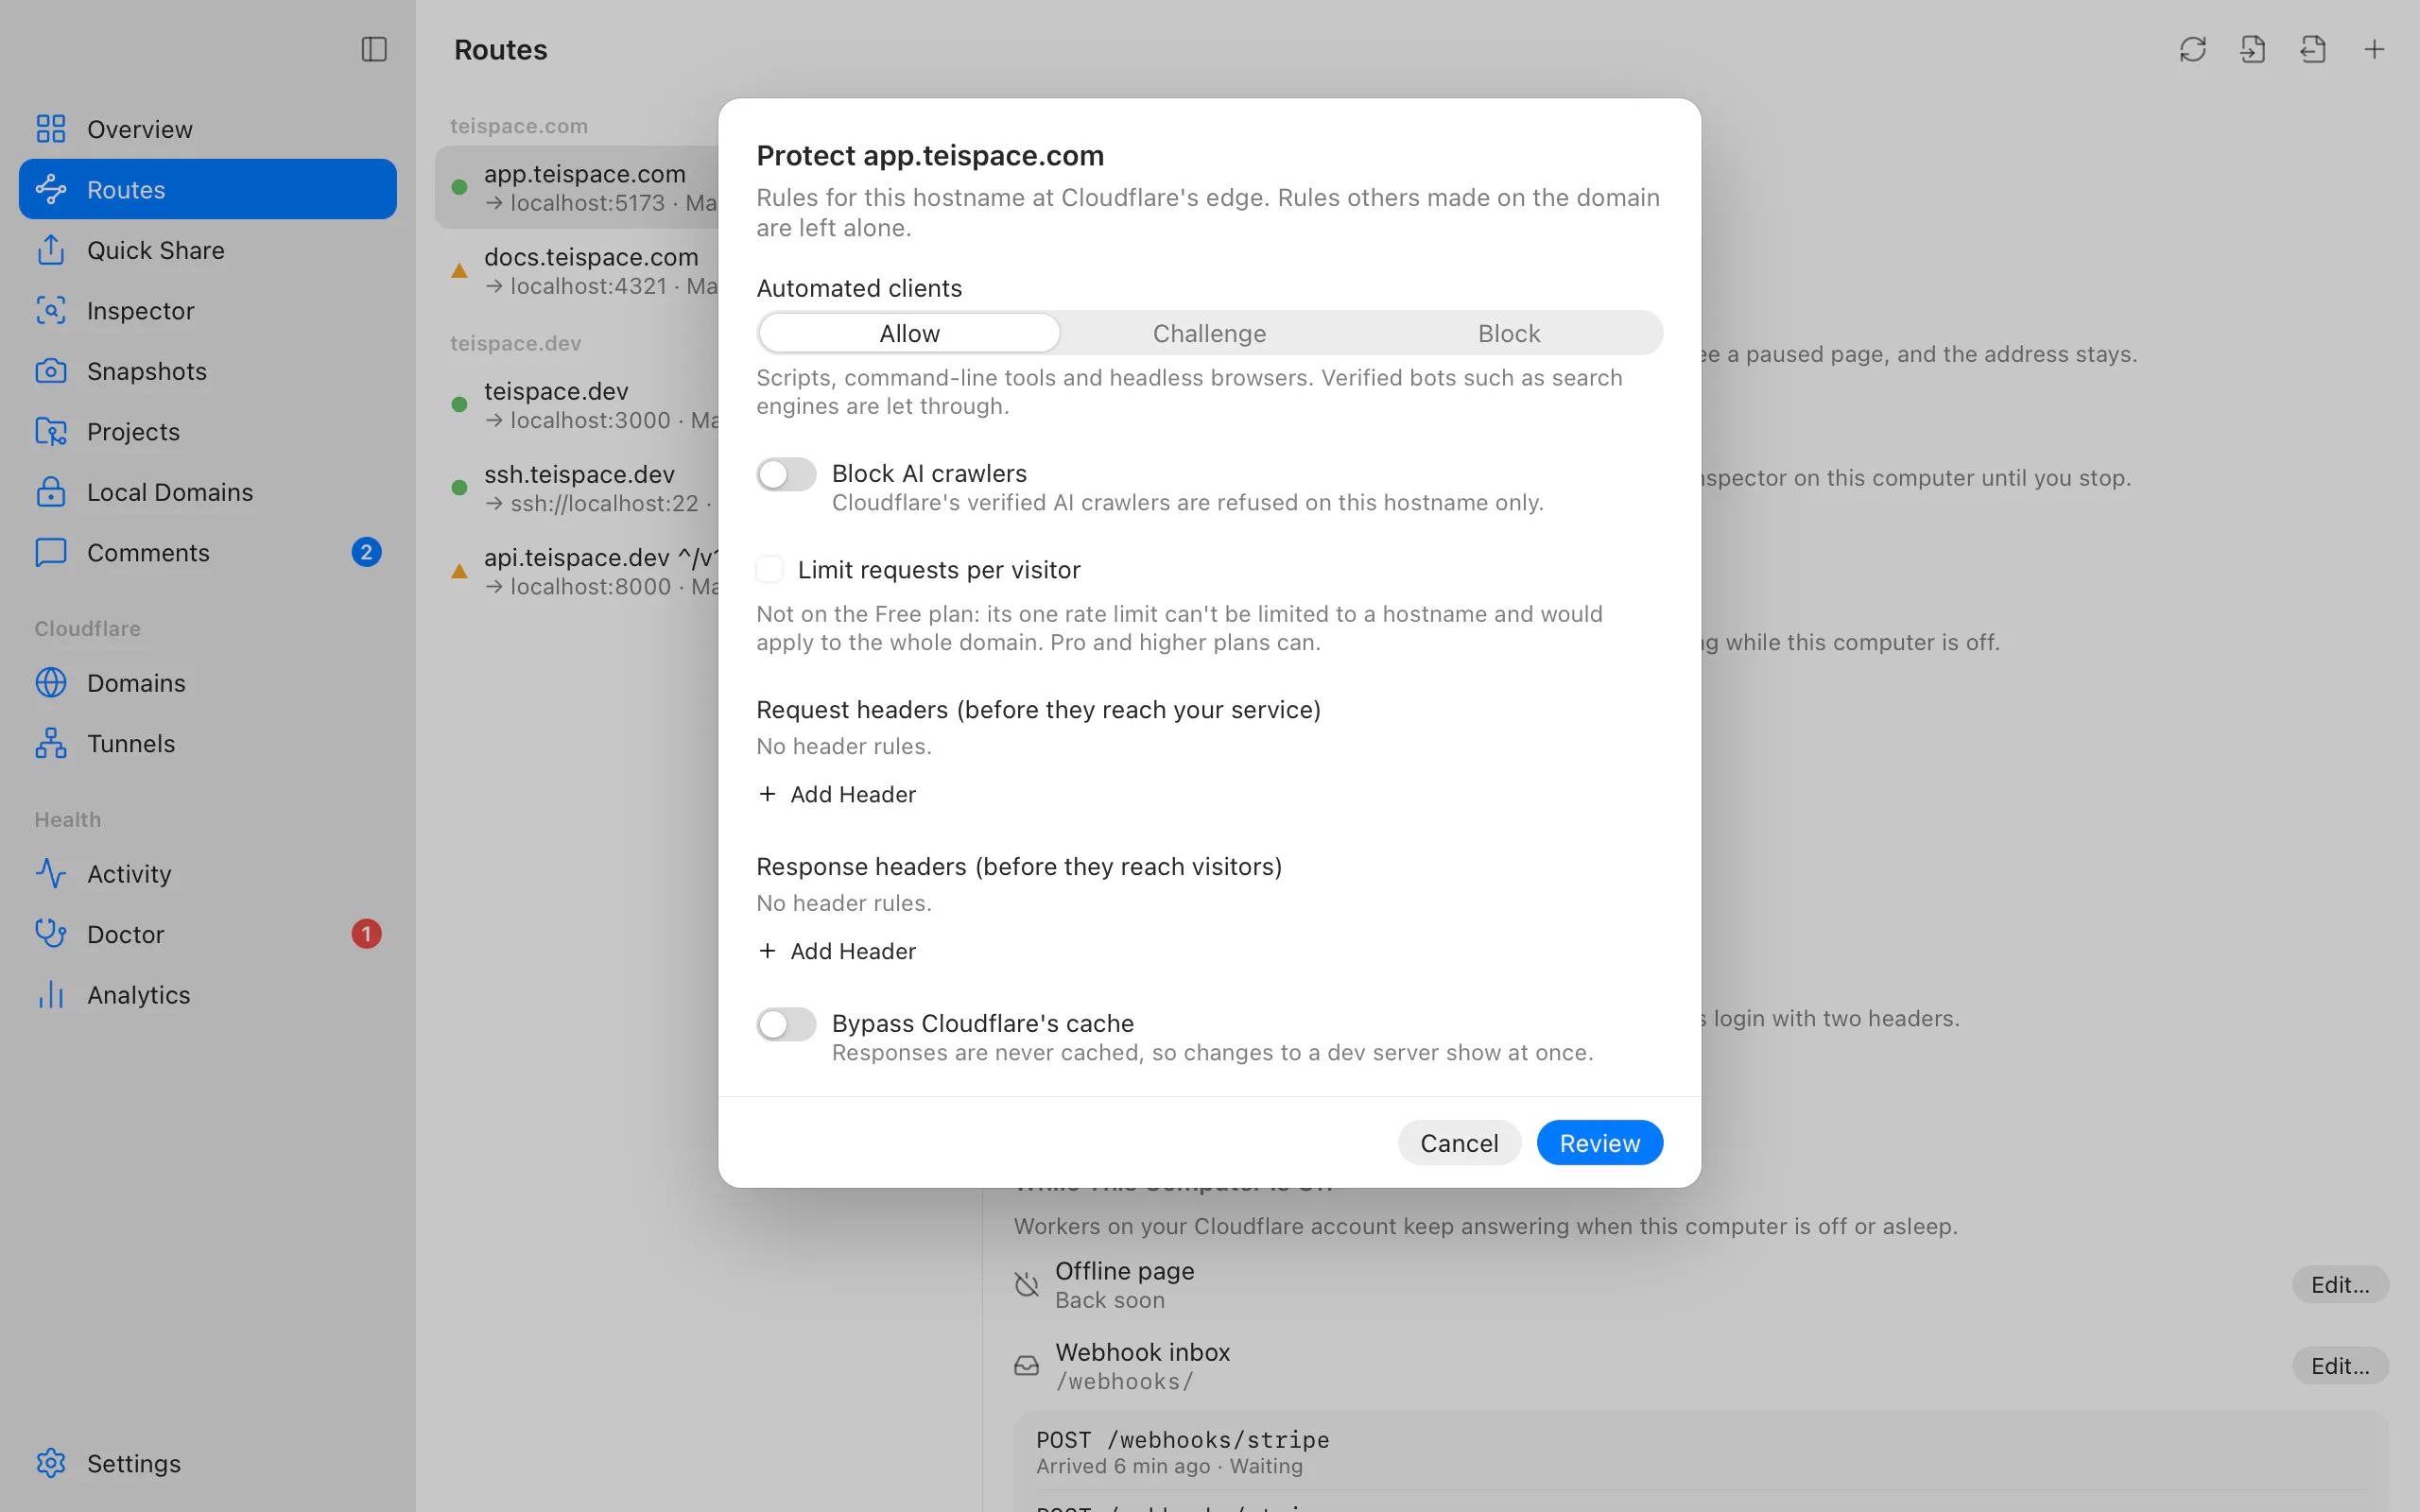This screenshot has width=2420, height=1512.
Task: Open the Inspector section
Action: tap(207, 310)
